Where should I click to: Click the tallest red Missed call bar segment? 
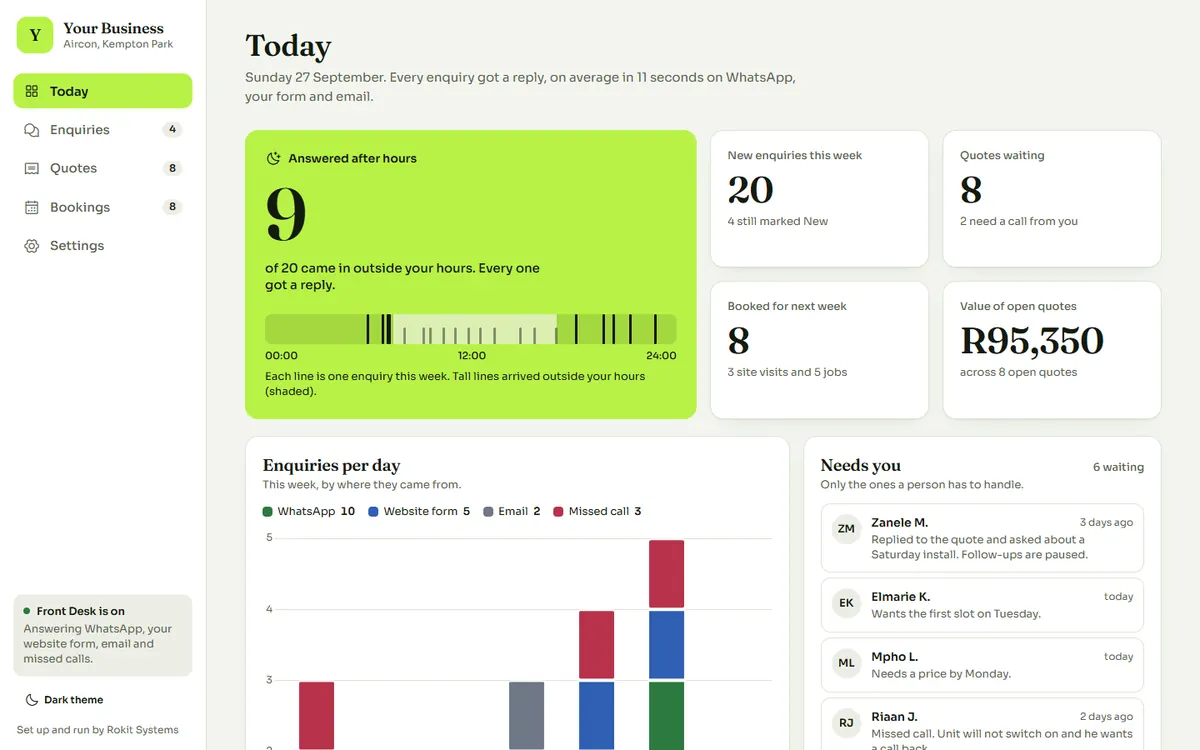666,574
